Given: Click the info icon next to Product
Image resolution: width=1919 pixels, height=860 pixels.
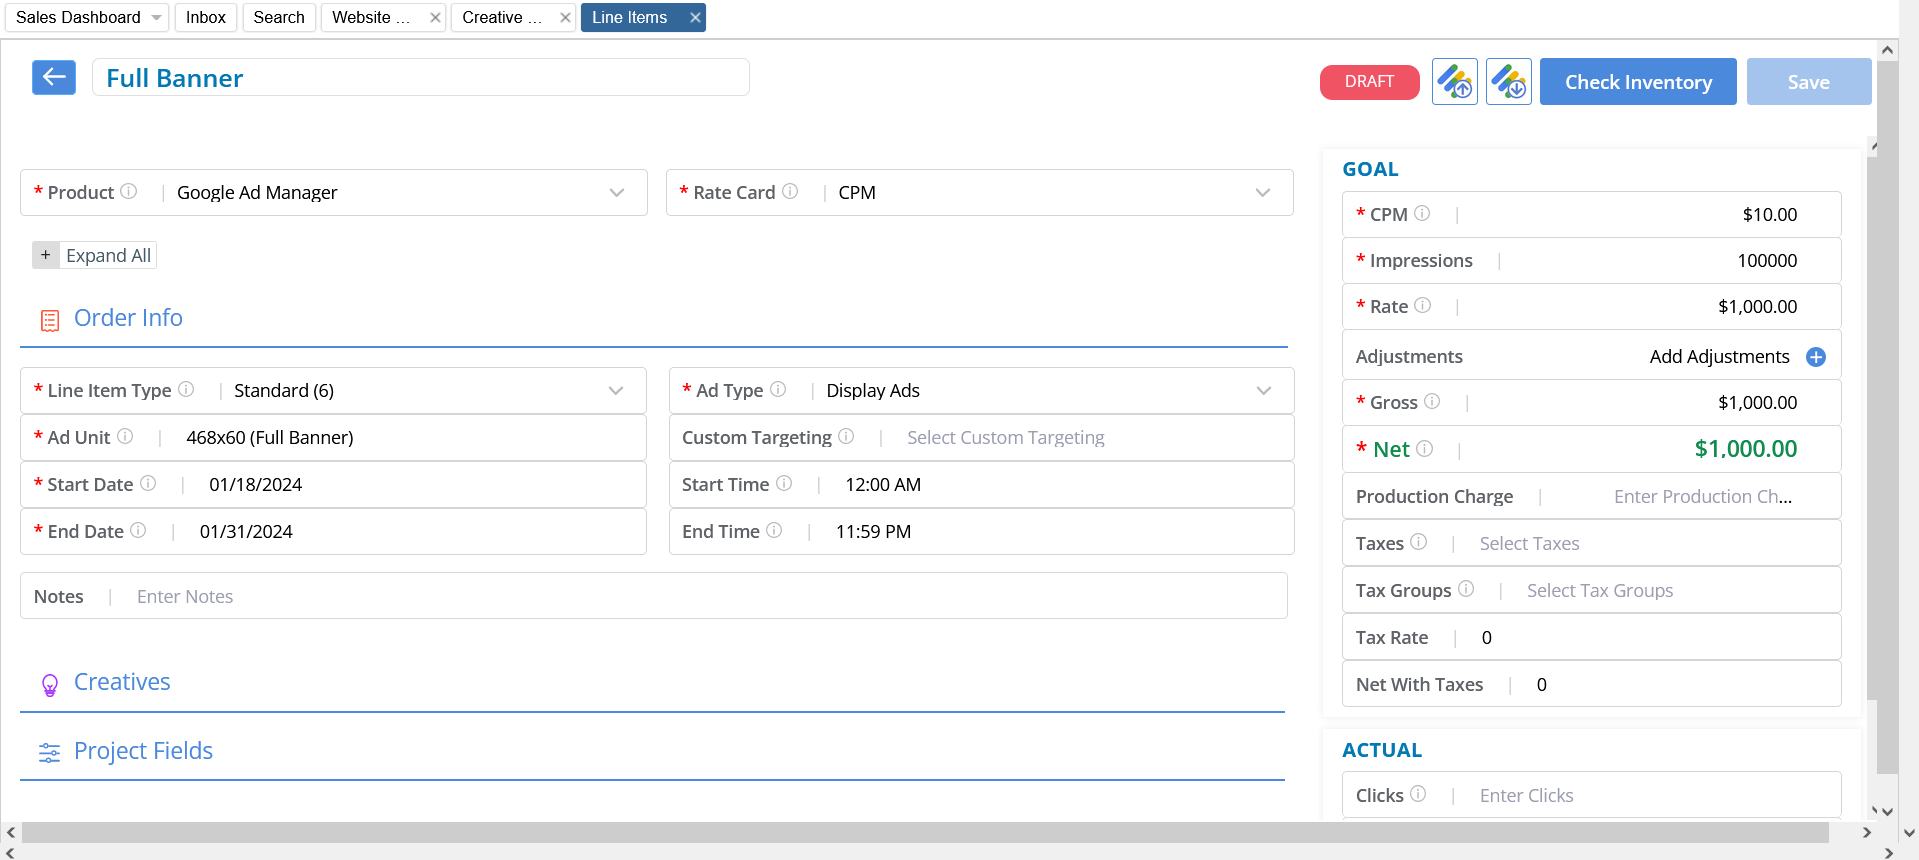Looking at the screenshot, I should click(129, 191).
